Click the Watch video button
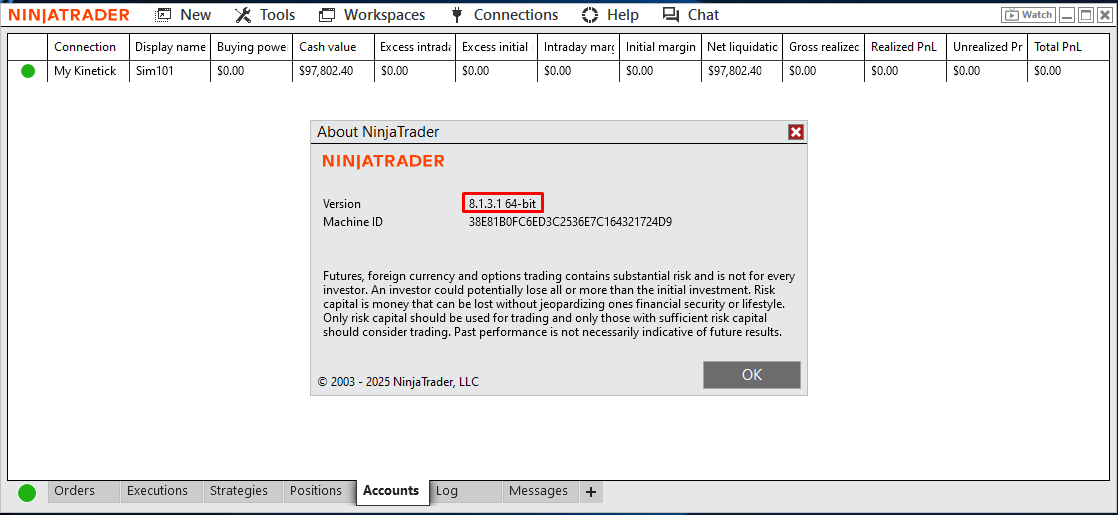The image size is (1118, 515). 1028,15
